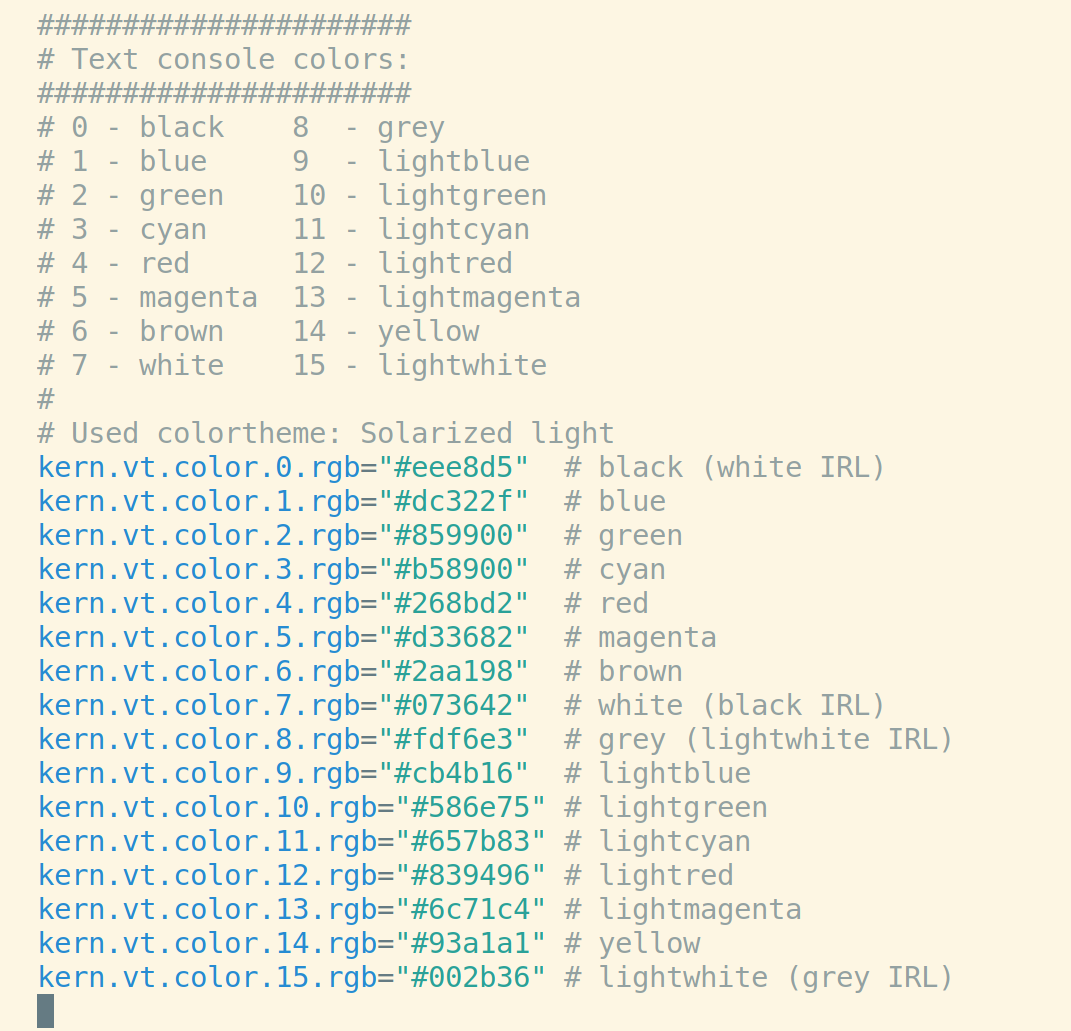Click the "# brown" comment

pos(624,672)
